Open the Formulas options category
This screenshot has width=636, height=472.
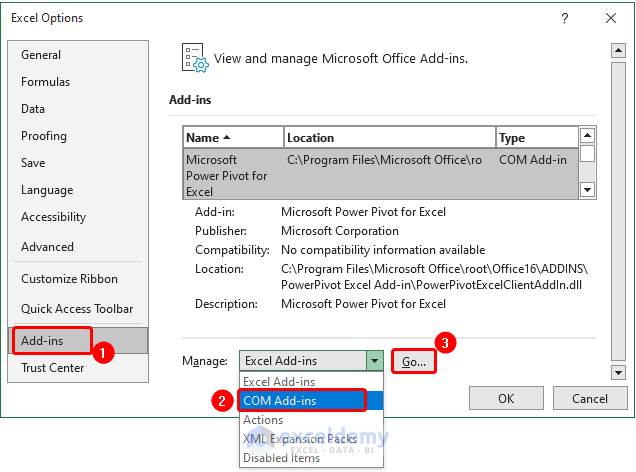[x=46, y=82]
